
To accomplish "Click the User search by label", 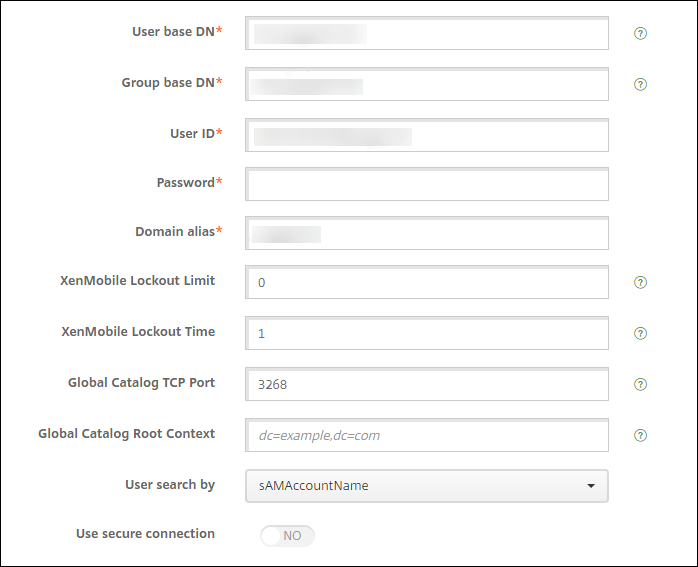I will [170, 485].
